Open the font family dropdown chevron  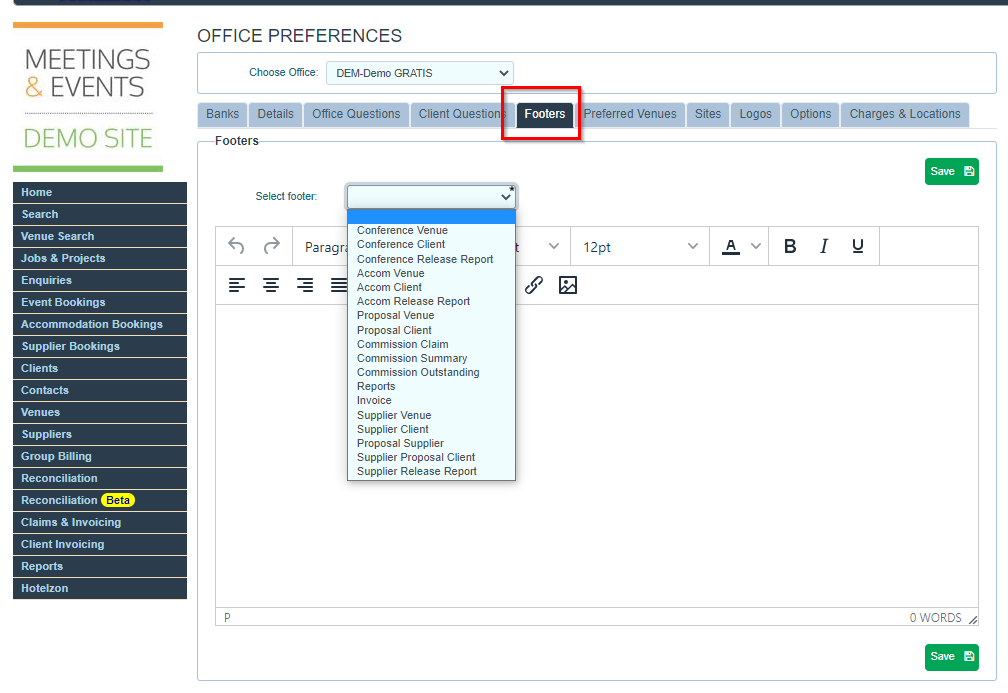554,246
